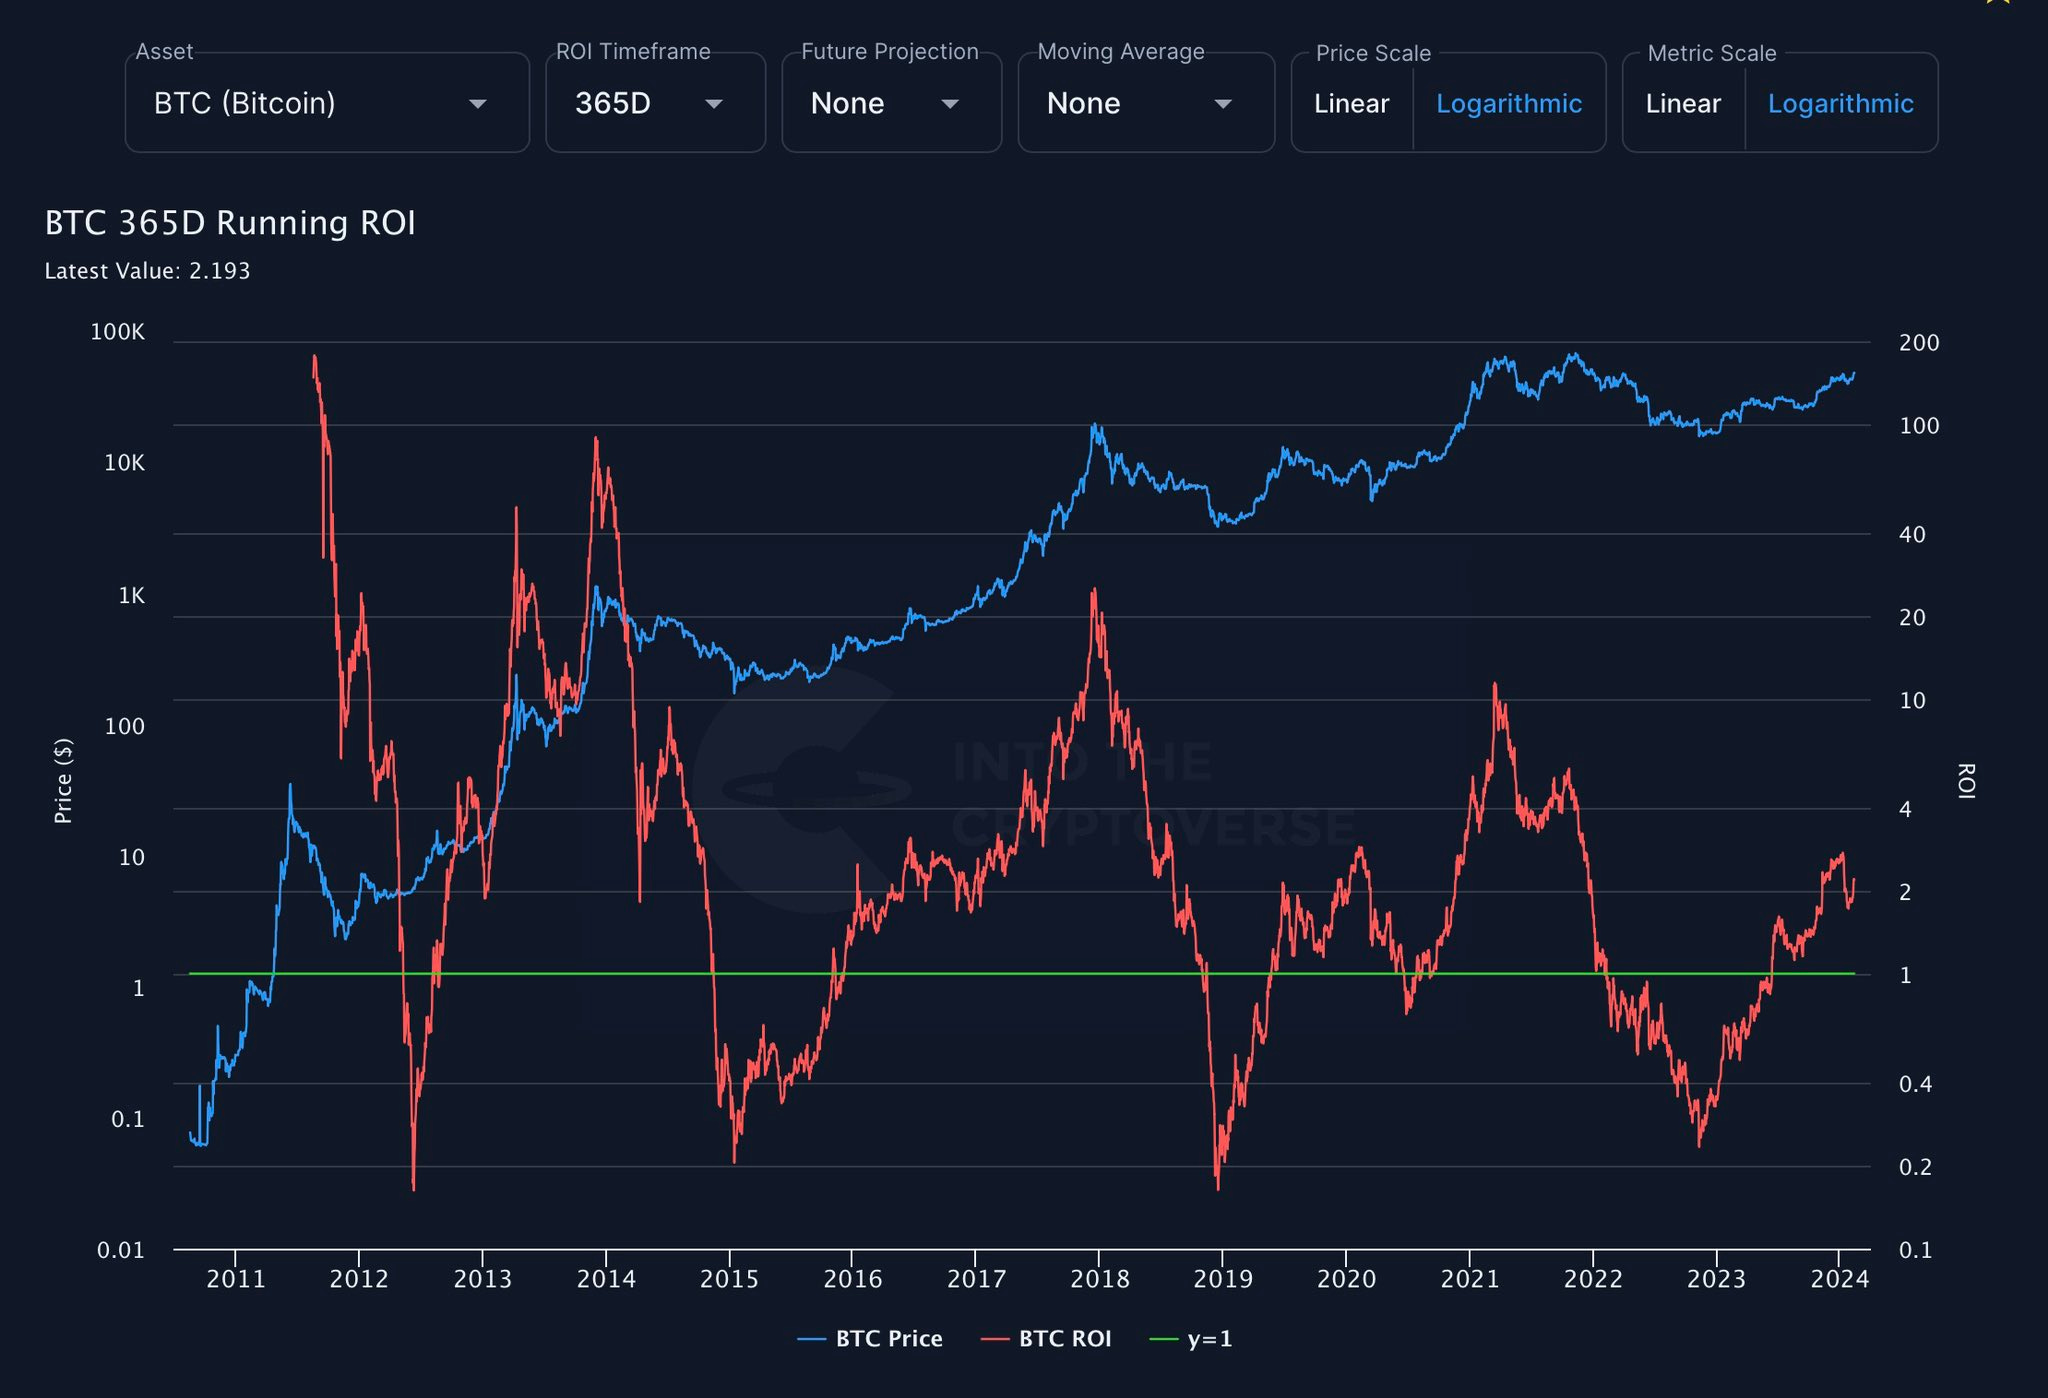Set Metric Scale to Logarithmic
The image size is (2048, 1398).
(1840, 104)
